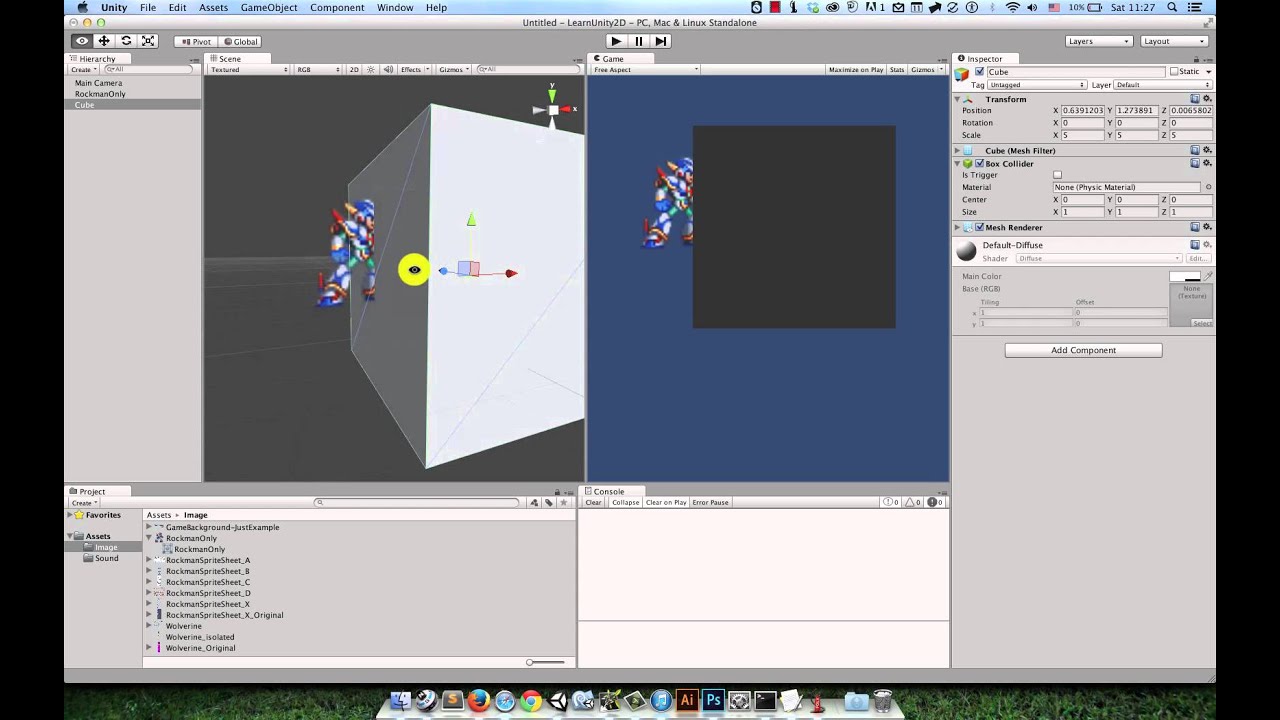Select the Scale tool in toolbar
Screen dimensions: 1280x720
point(148,41)
